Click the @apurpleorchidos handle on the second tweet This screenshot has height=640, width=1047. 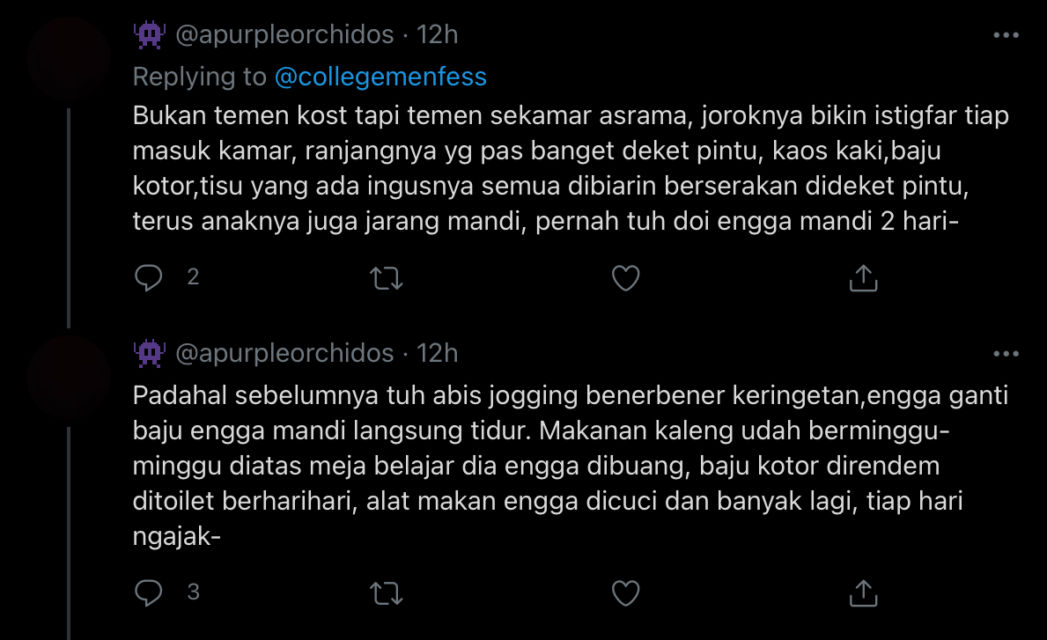285,353
